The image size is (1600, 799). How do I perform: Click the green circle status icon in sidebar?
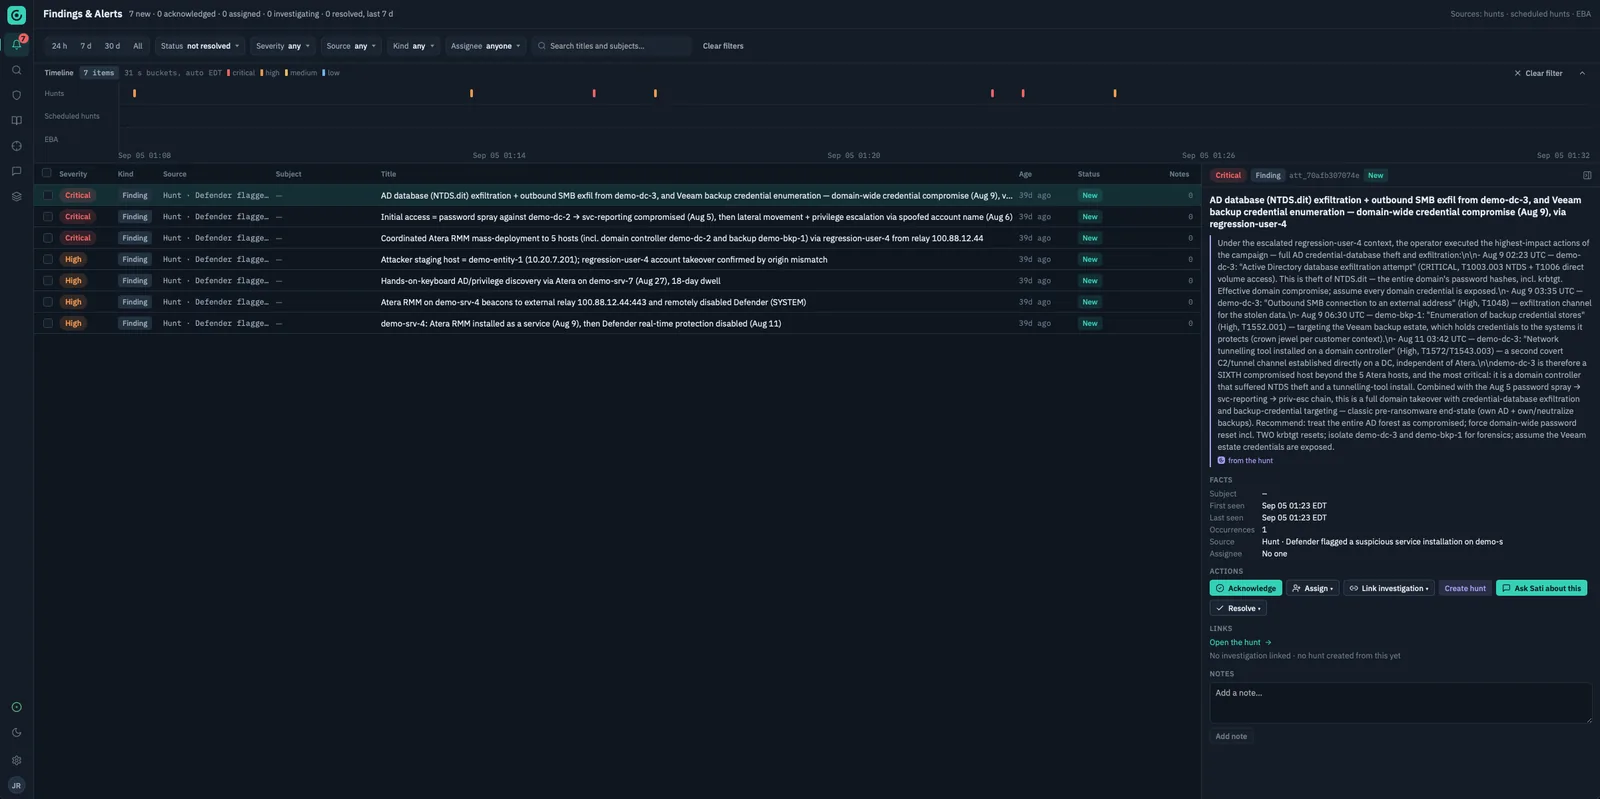[16, 707]
